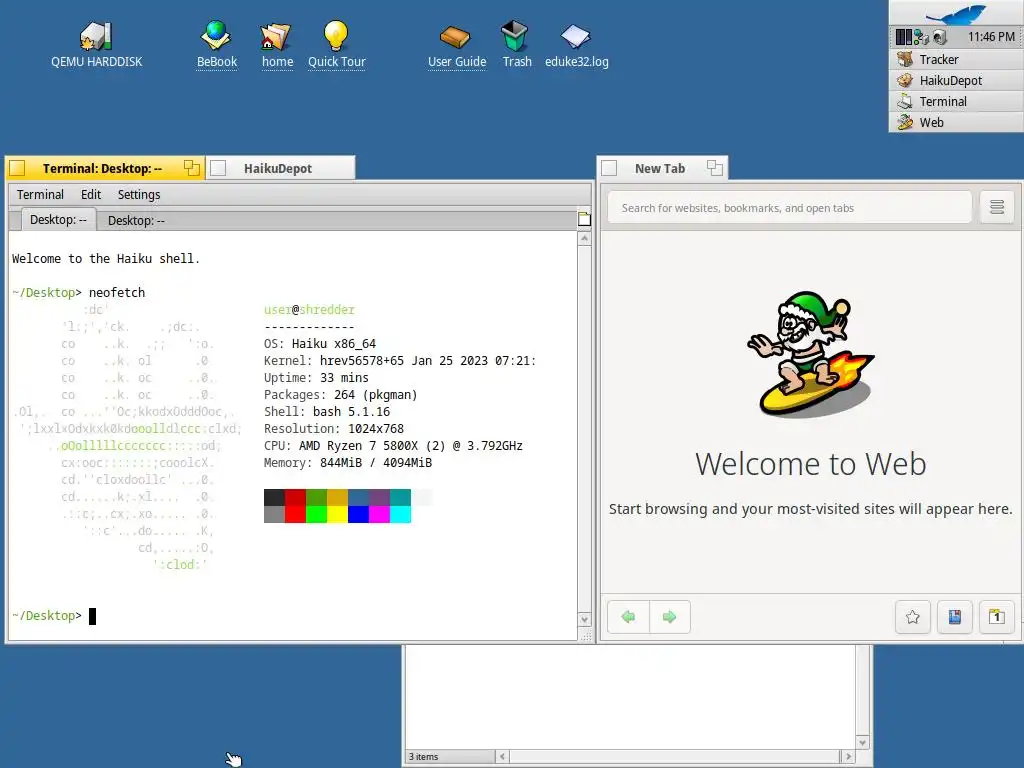
Task: Click the bookmarks book button in Web
Action: pos(954,616)
